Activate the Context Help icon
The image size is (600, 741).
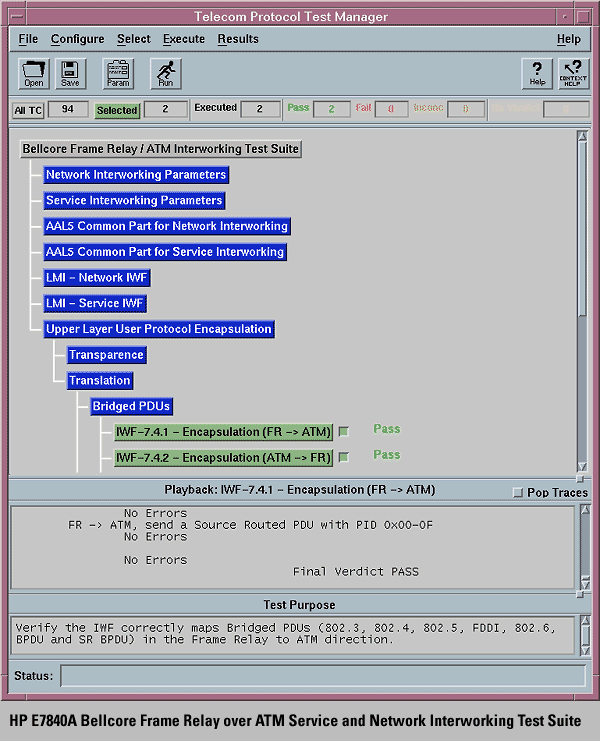pos(573,73)
